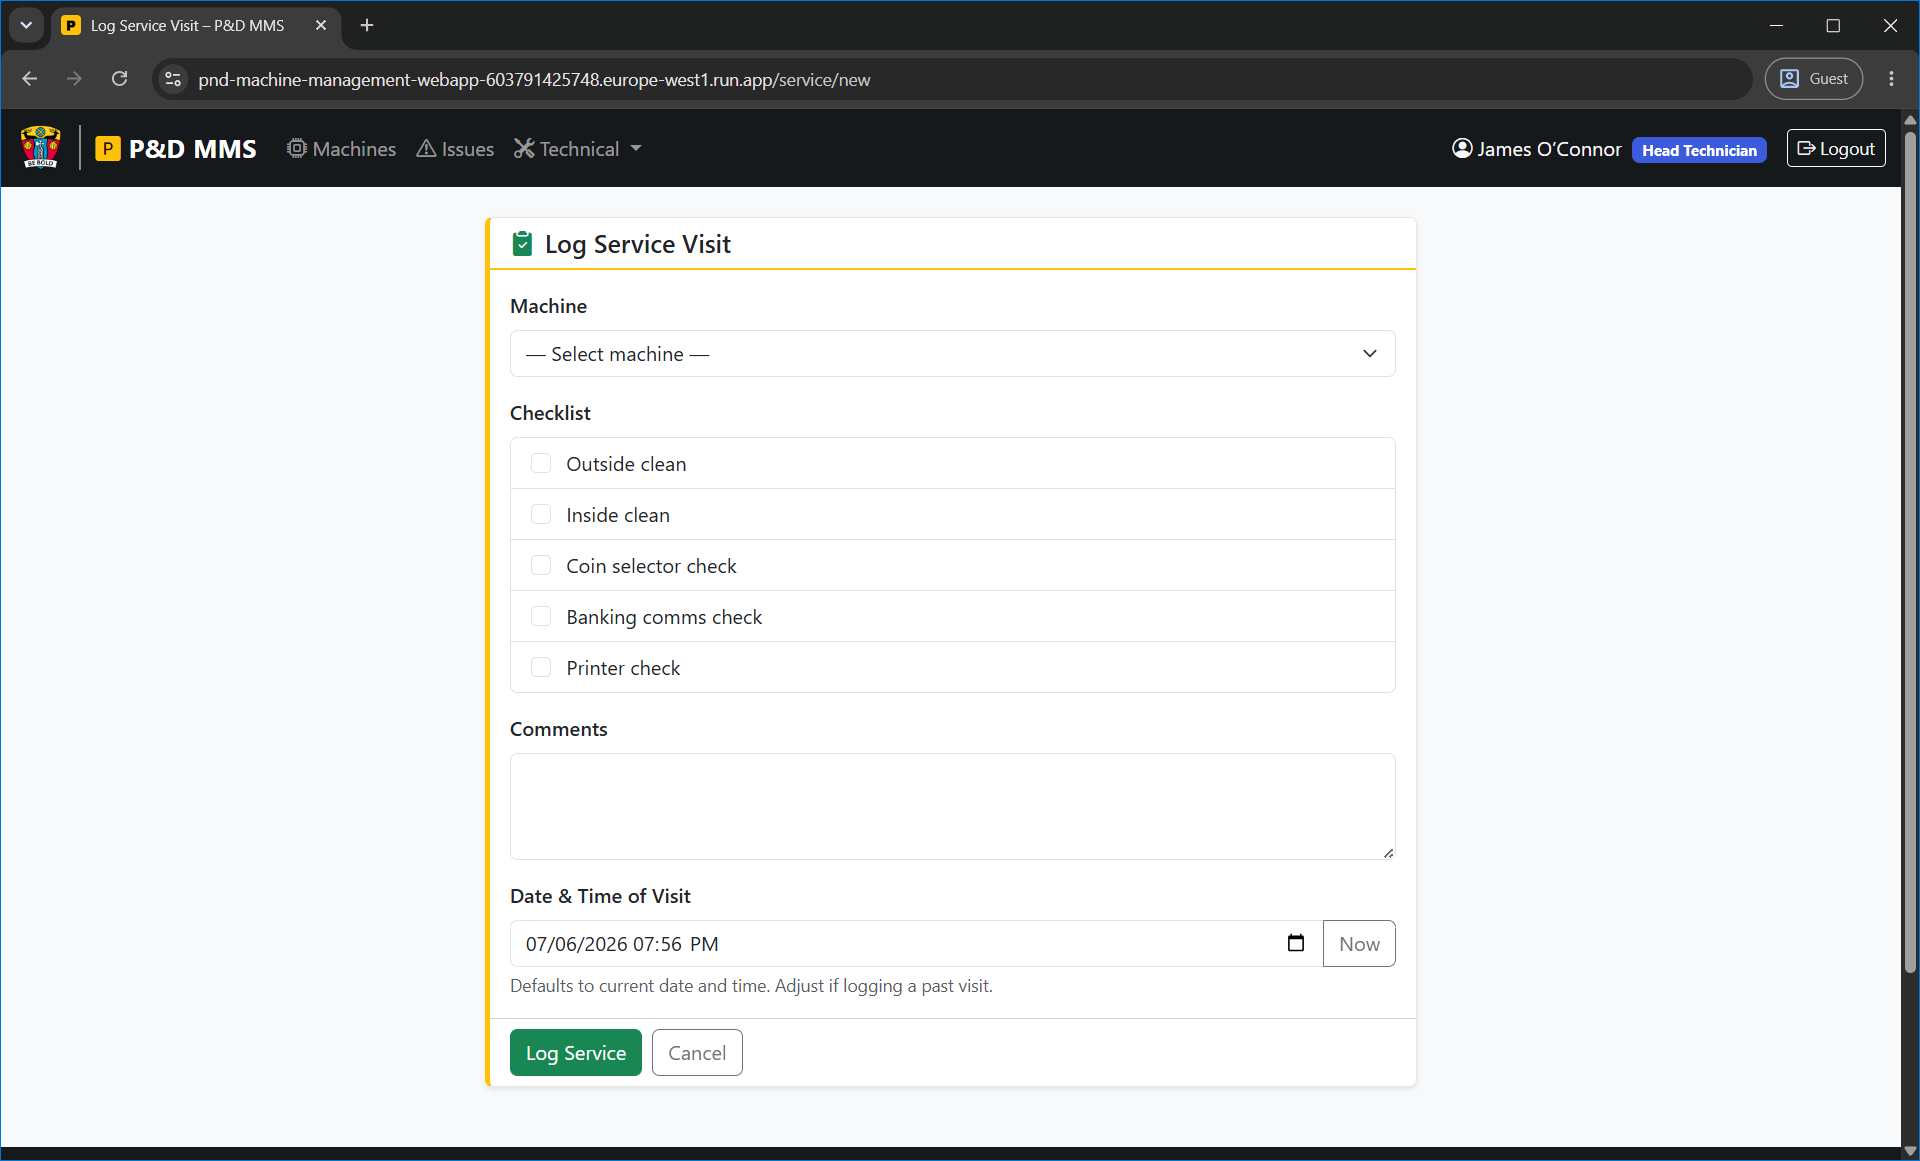The image size is (1920, 1161).
Task: Click the browser forward arrow
Action: pyautogui.click(x=75, y=79)
